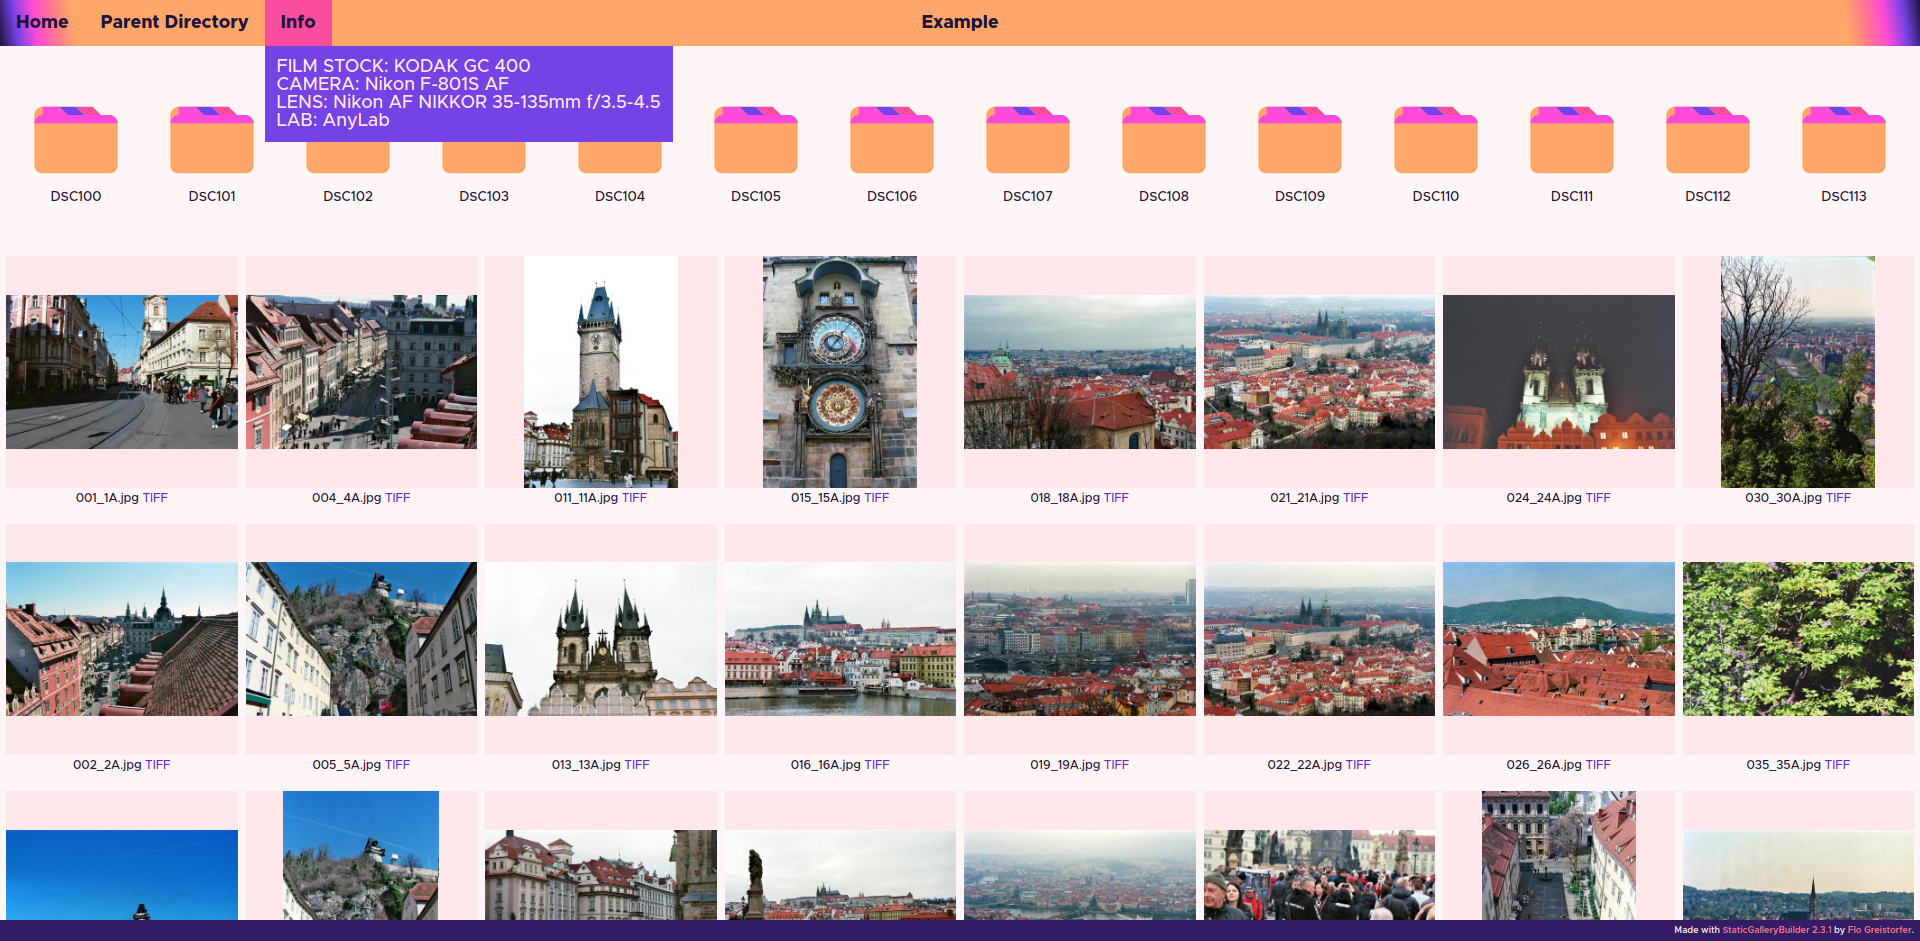This screenshot has height=941, width=1920.
Task: Open TIFF link for 024_24A.jpg
Action: (1598, 498)
